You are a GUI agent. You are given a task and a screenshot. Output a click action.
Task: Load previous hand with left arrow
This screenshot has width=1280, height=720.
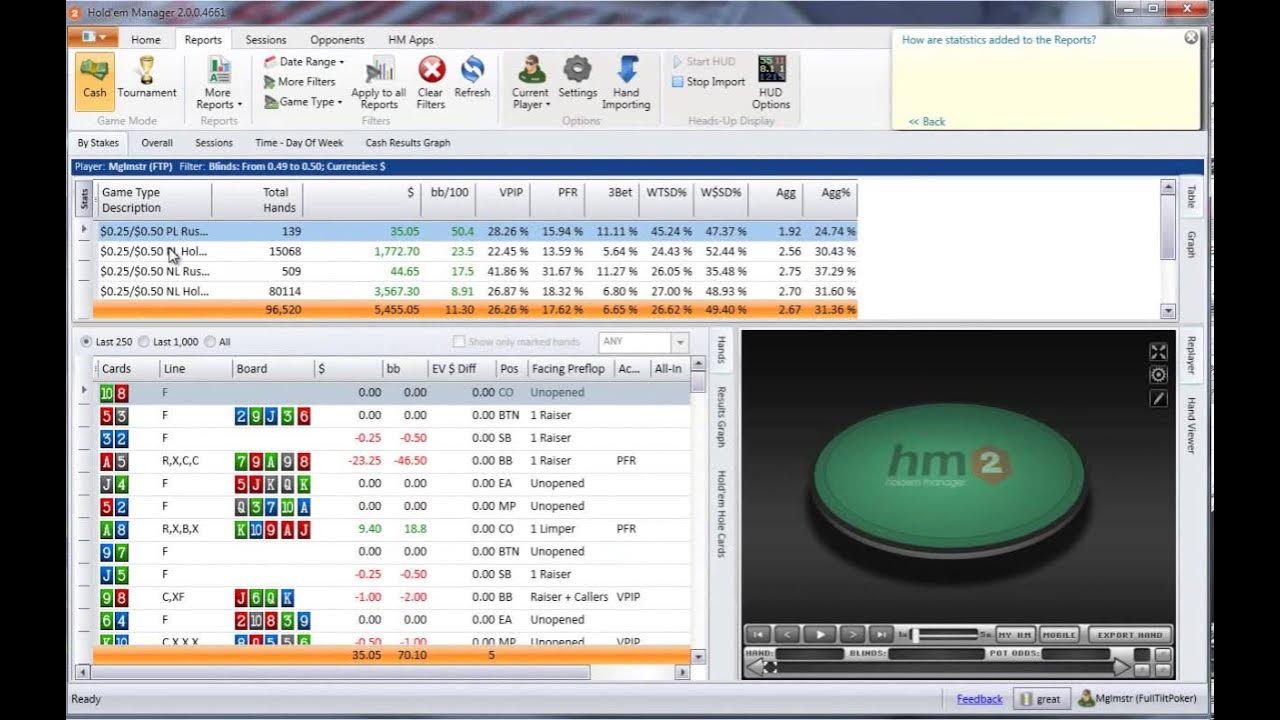pos(756,667)
